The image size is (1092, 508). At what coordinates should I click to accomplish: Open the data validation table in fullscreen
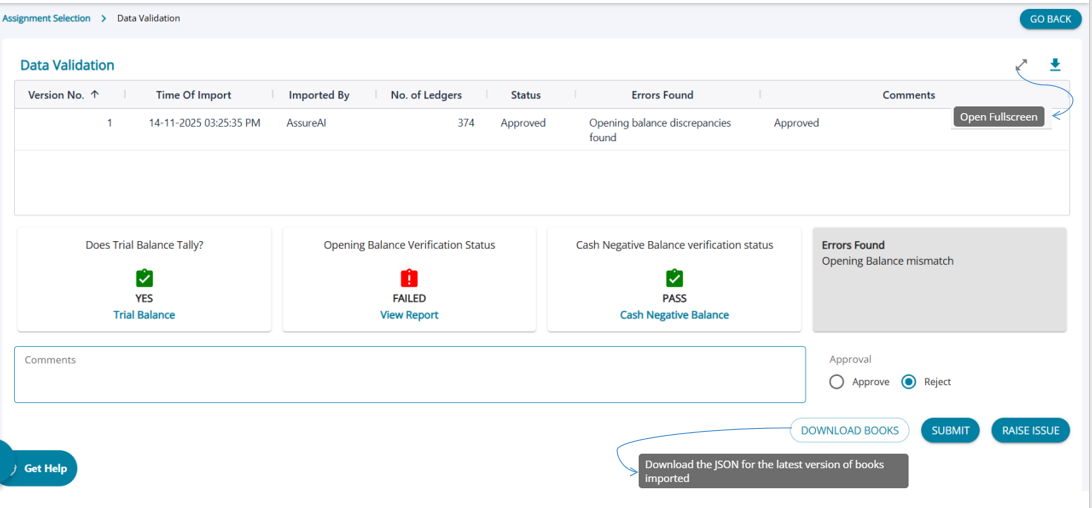(x=1021, y=66)
